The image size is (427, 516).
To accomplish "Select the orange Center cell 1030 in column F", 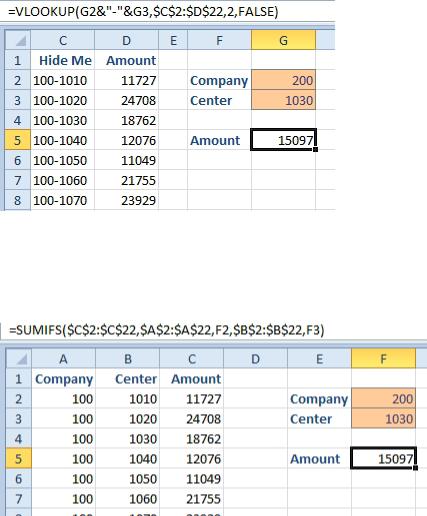I will tap(383, 419).
